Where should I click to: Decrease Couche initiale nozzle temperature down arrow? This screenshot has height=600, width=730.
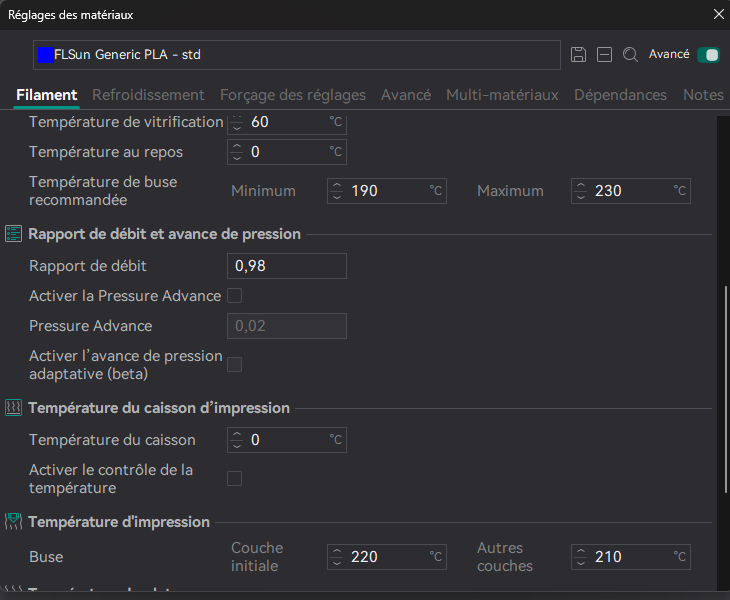337,562
